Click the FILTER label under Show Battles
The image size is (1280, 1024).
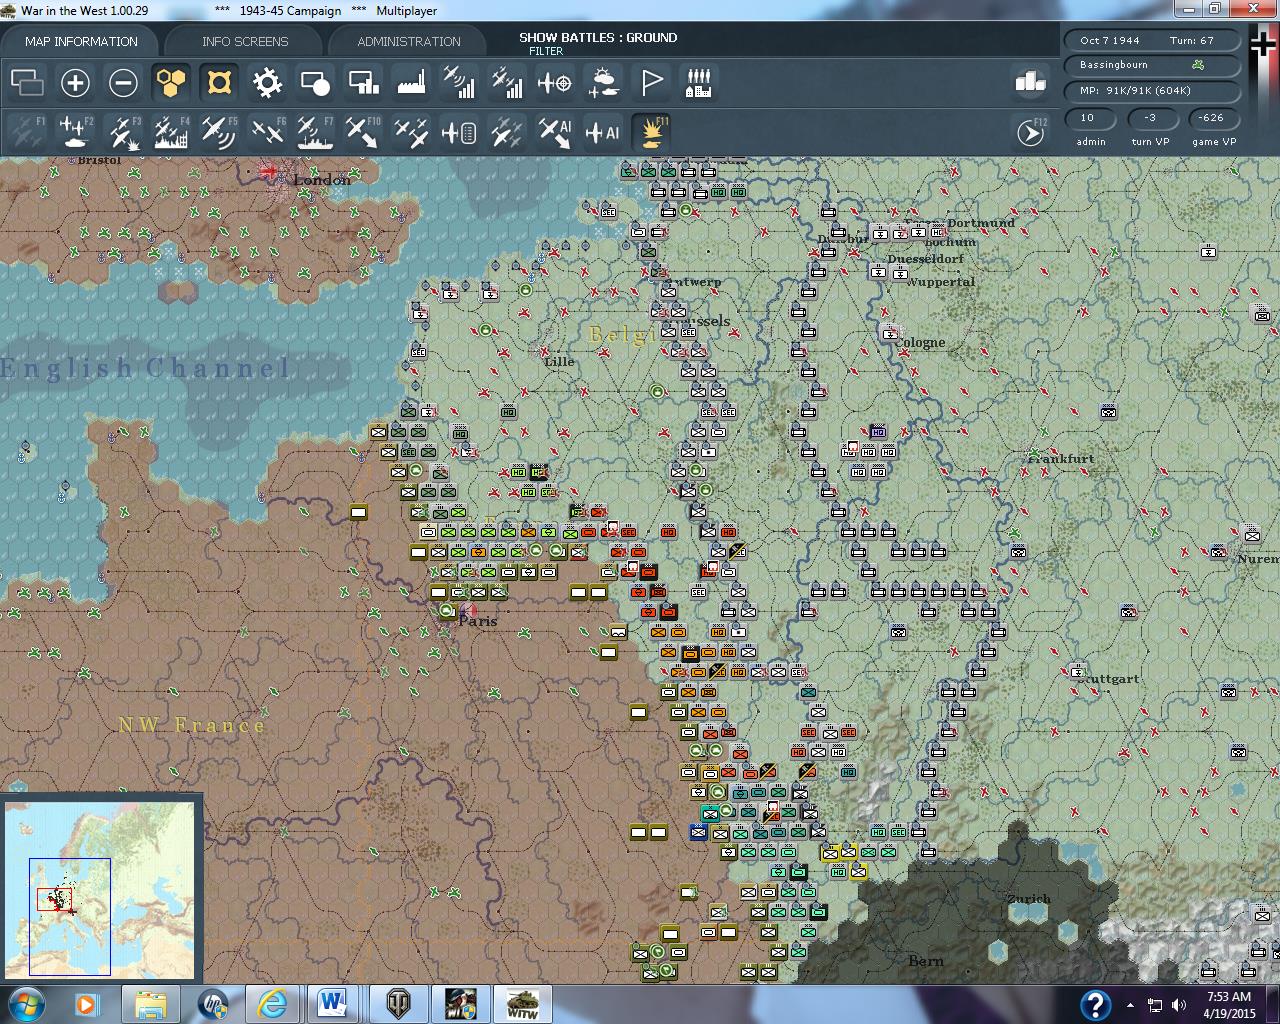[546, 51]
